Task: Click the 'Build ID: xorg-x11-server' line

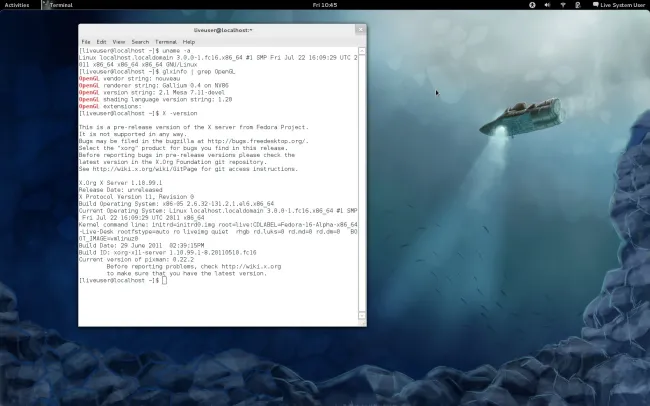Action: point(167,252)
